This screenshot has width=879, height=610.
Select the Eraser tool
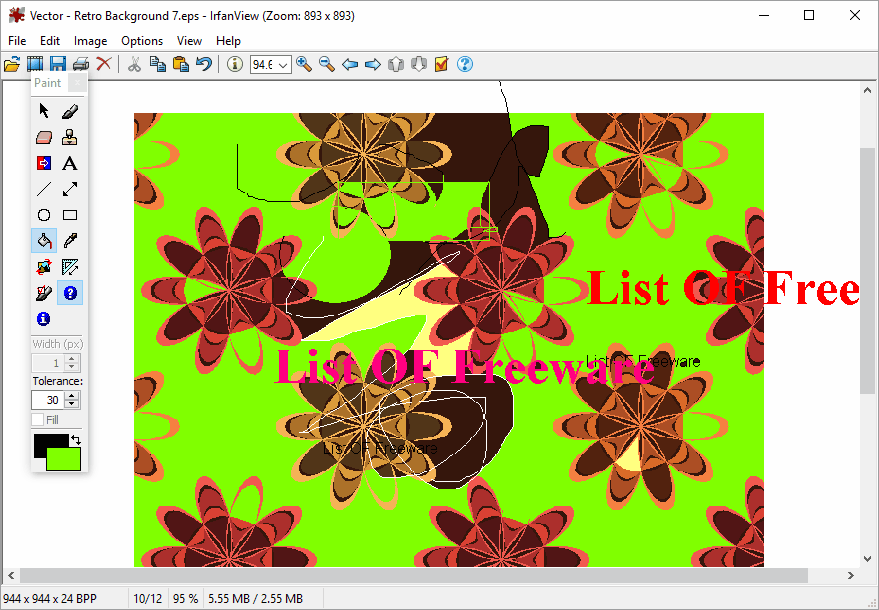click(x=44, y=137)
